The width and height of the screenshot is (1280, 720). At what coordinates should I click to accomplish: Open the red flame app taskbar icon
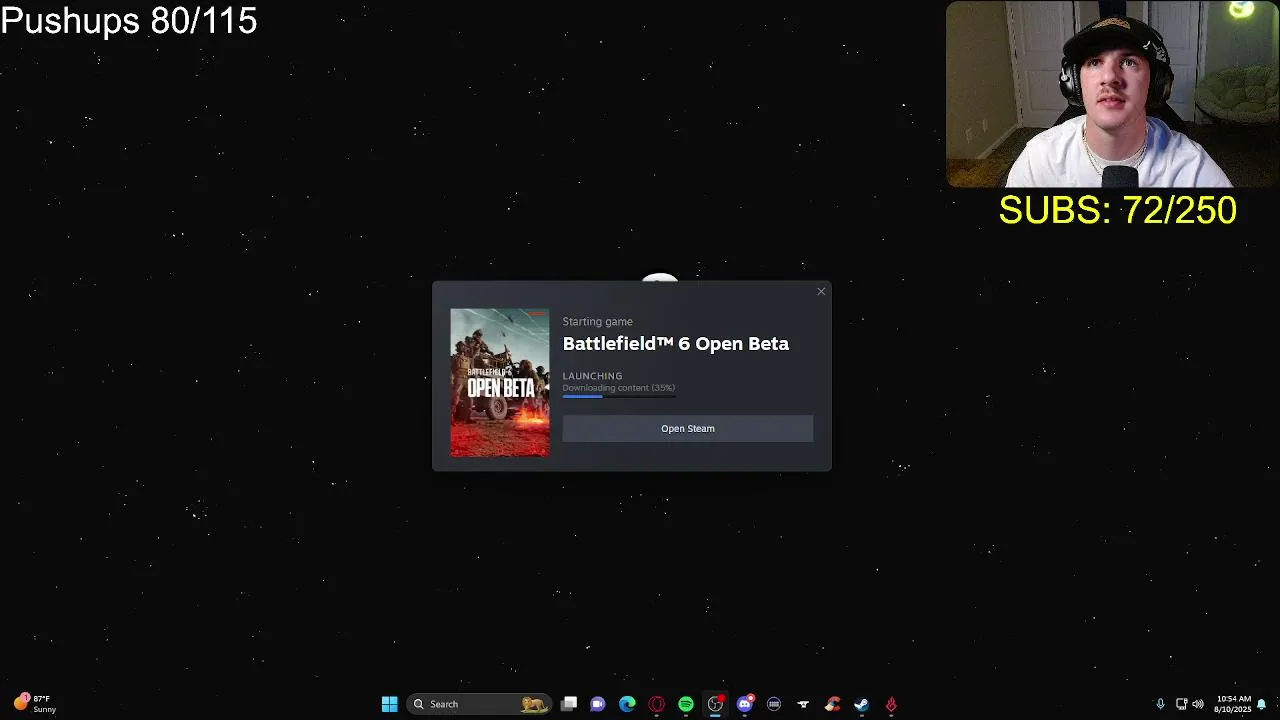pyautogui.click(x=890, y=704)
